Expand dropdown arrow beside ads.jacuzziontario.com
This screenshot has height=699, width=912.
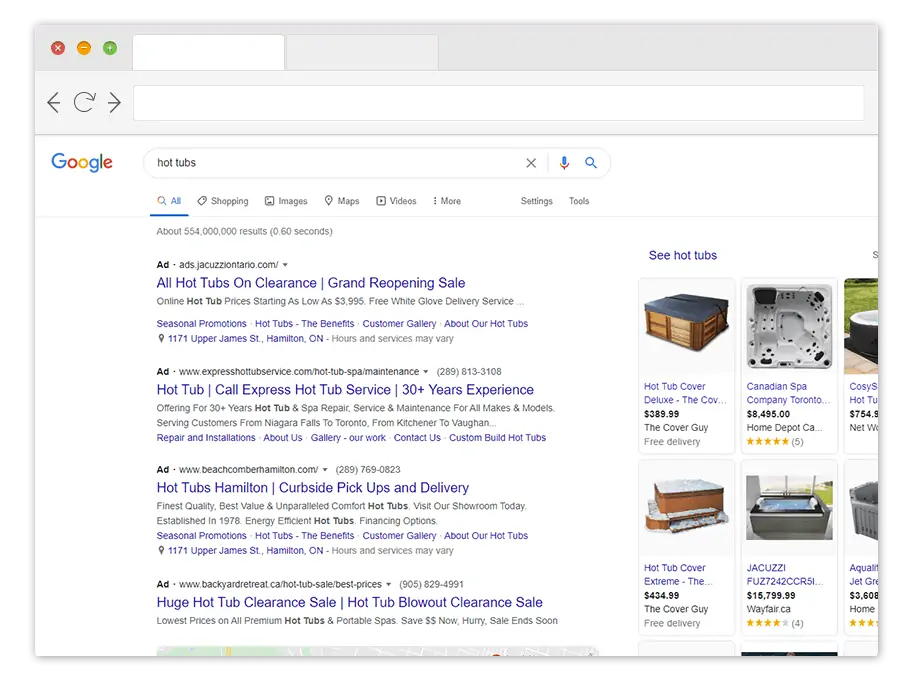(285, 265)
